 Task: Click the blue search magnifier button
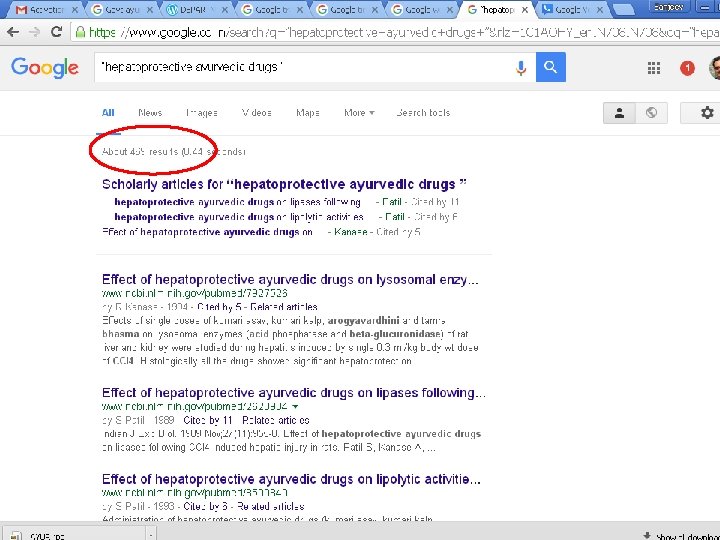[x=551, y=67]
